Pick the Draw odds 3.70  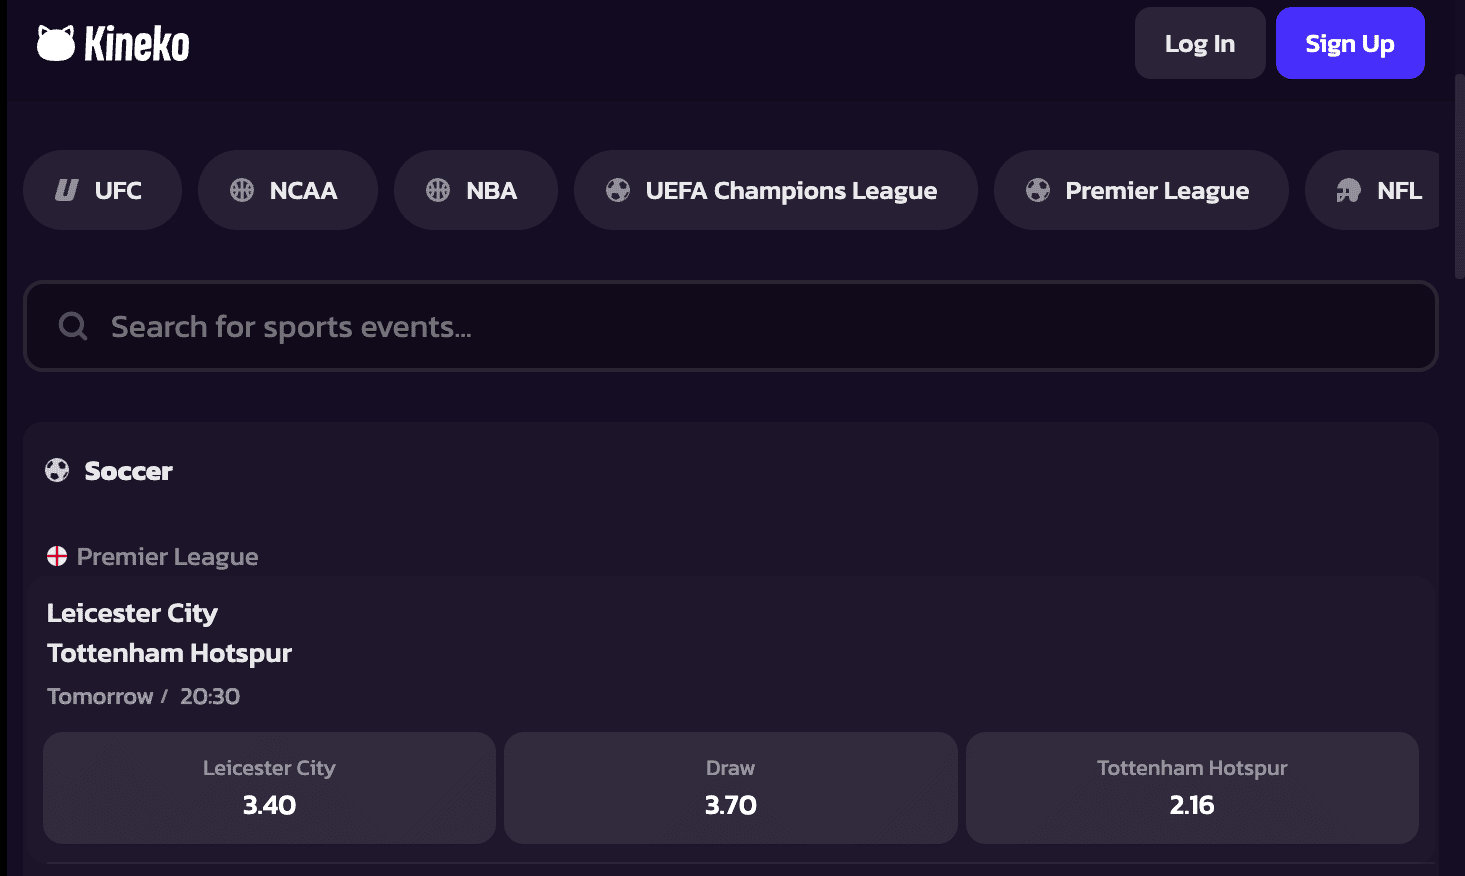(731, 788)
